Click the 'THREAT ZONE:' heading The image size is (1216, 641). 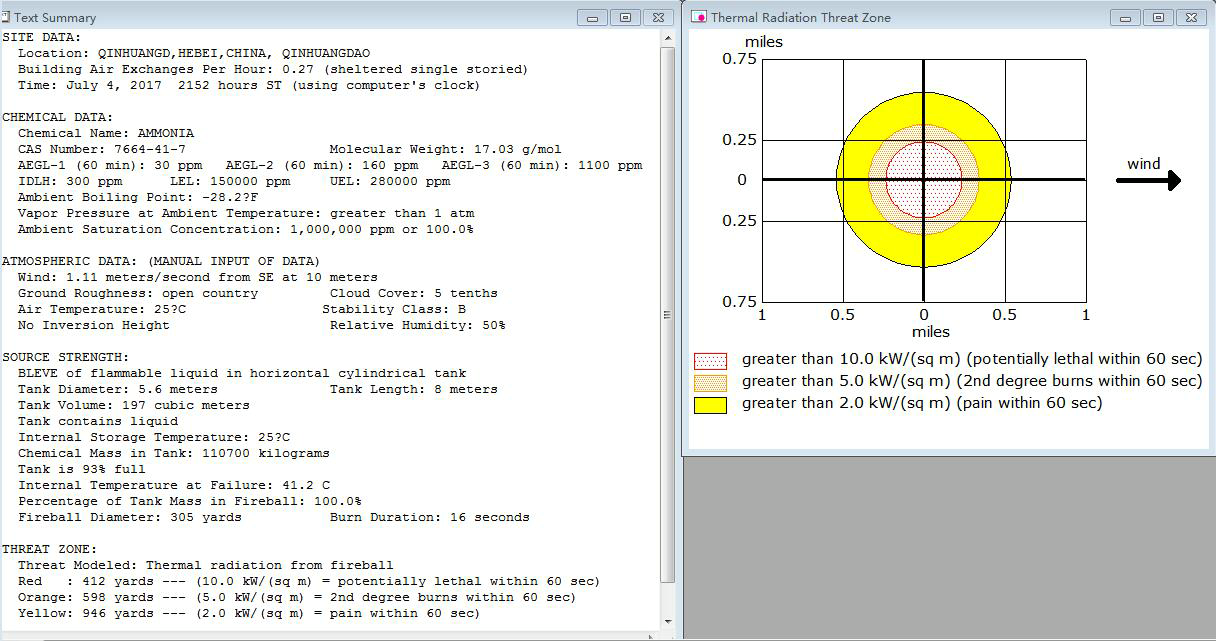click(x=50, y=549)
